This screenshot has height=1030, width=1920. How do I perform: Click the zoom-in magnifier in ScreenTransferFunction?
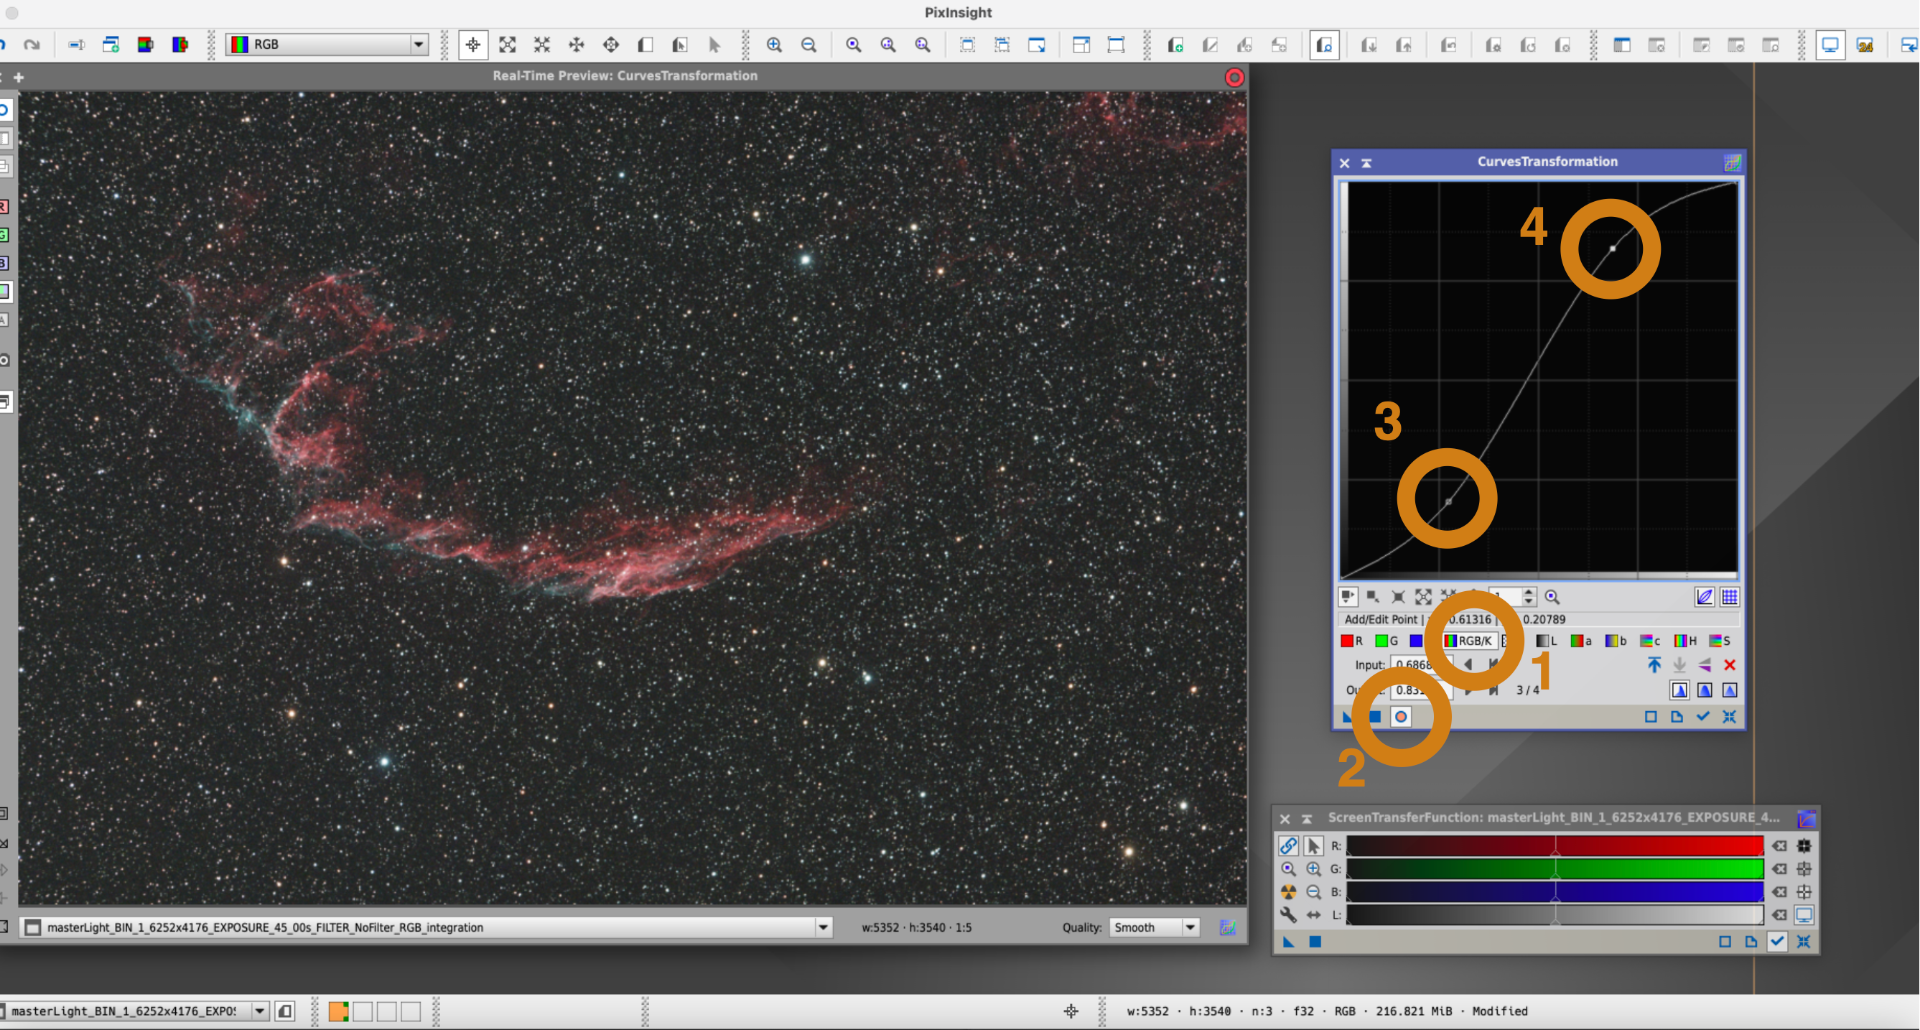coord(1313,869)
